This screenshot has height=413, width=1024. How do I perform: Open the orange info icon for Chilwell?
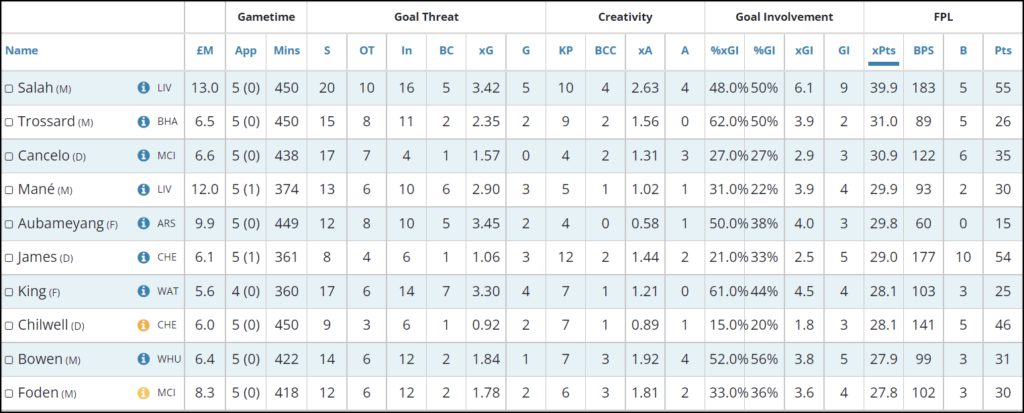click(x=143, y=326)
